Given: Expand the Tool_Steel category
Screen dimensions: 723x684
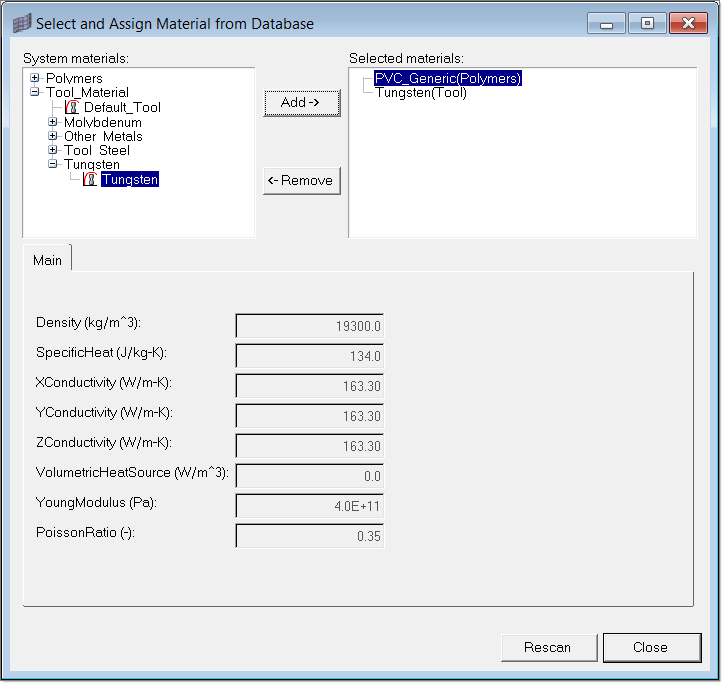Looking at the screenshot, I should [54, 150].
